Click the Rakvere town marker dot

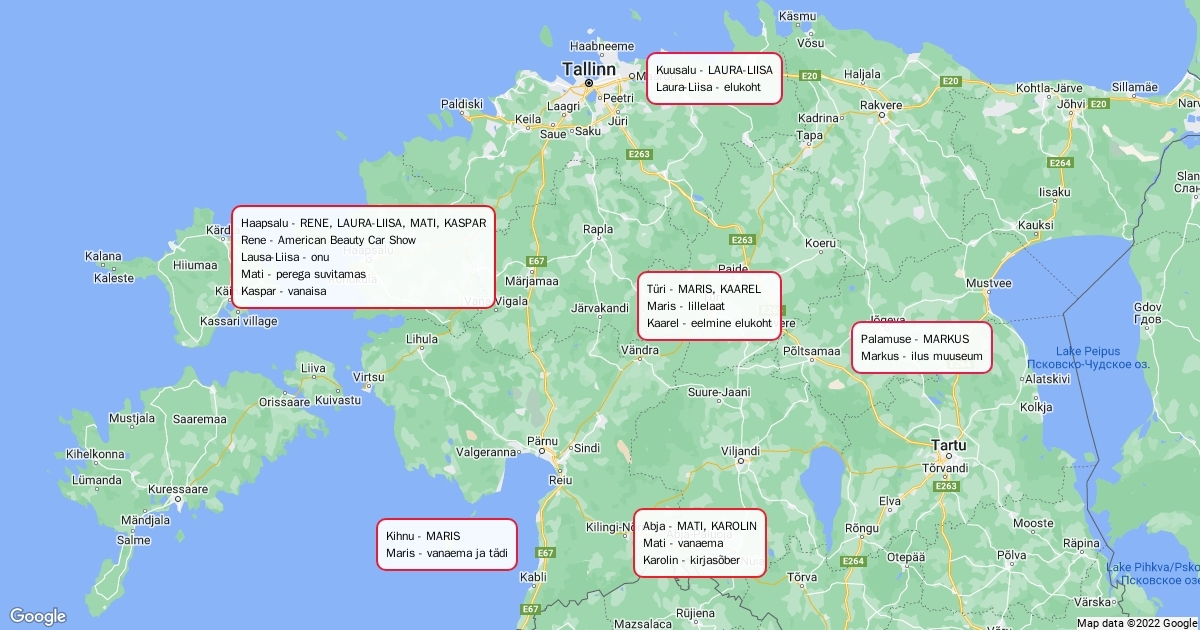coord(882,114)
